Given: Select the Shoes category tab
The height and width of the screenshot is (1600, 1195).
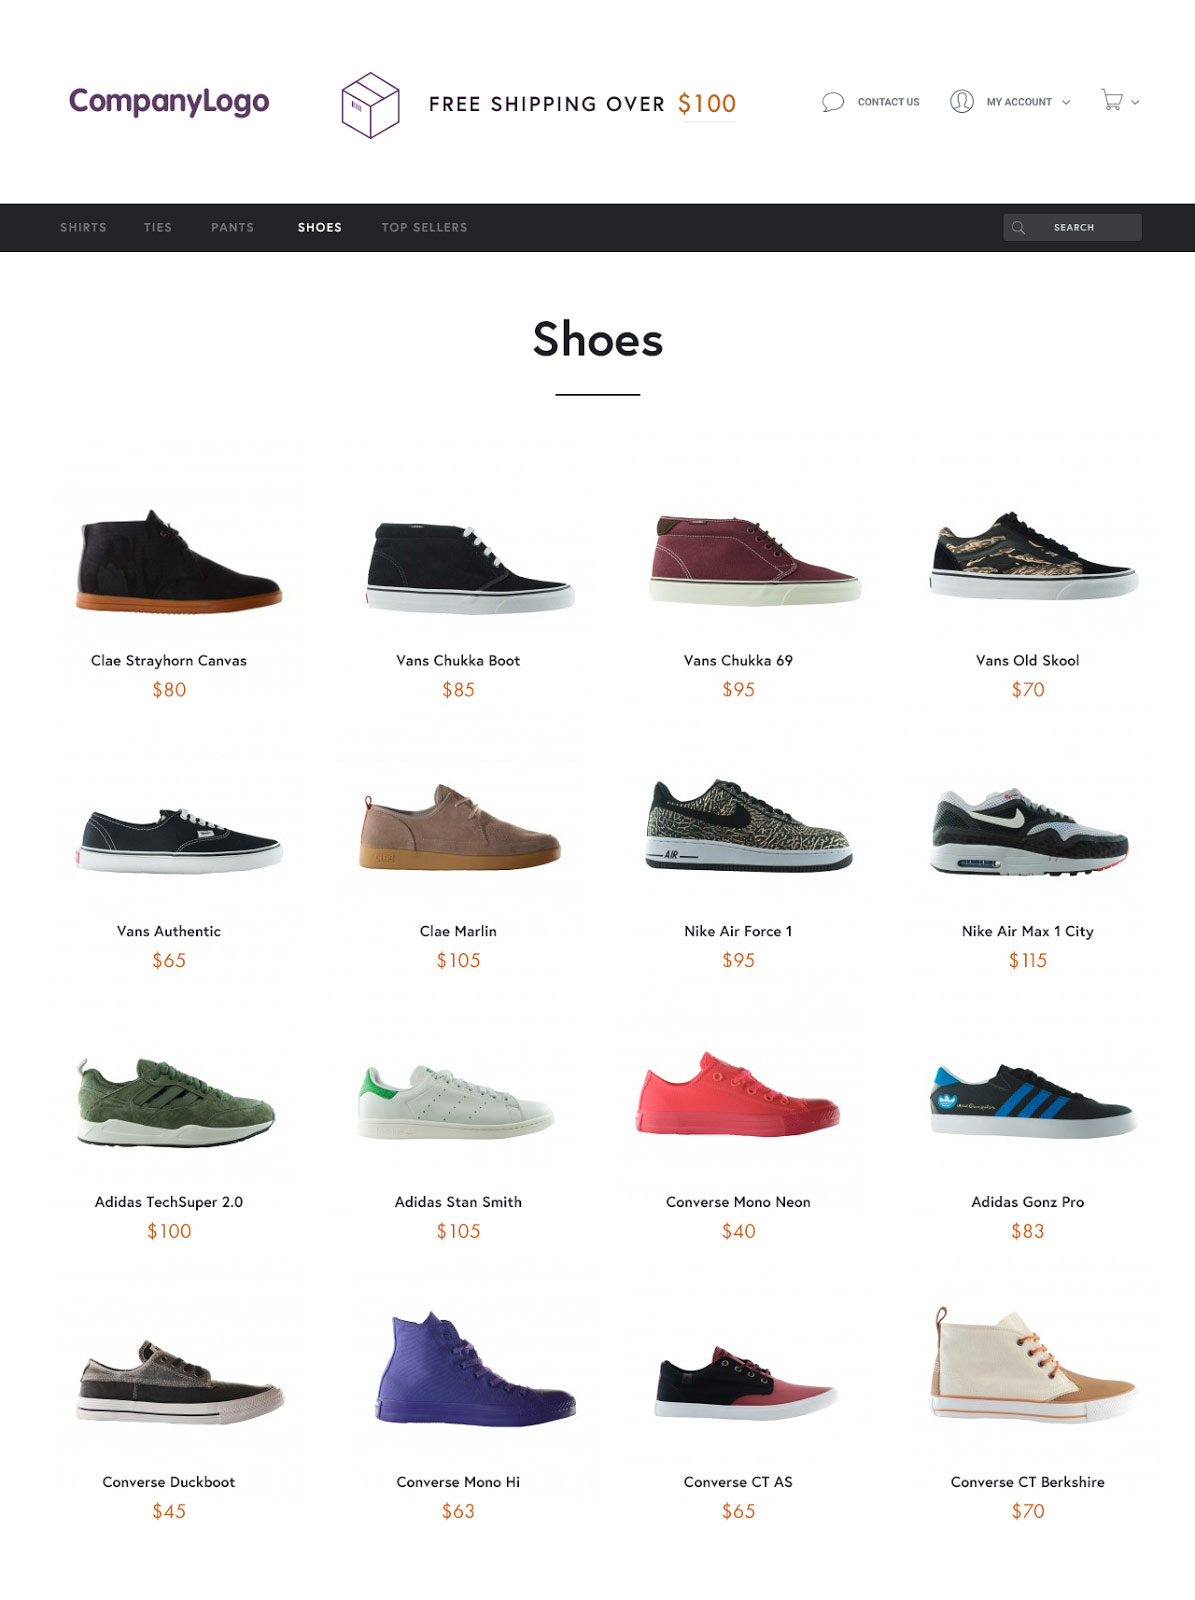Looking at the screenshot, I should click(x=320, y=227).
